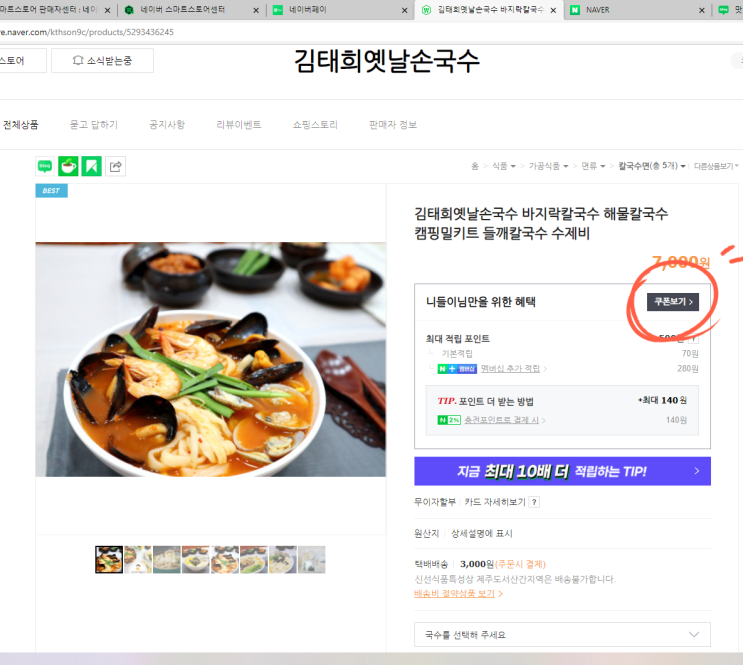743x665 pixels.
Task: Open the 멤버십 추가 적립 link
Action: pos(514,369)
